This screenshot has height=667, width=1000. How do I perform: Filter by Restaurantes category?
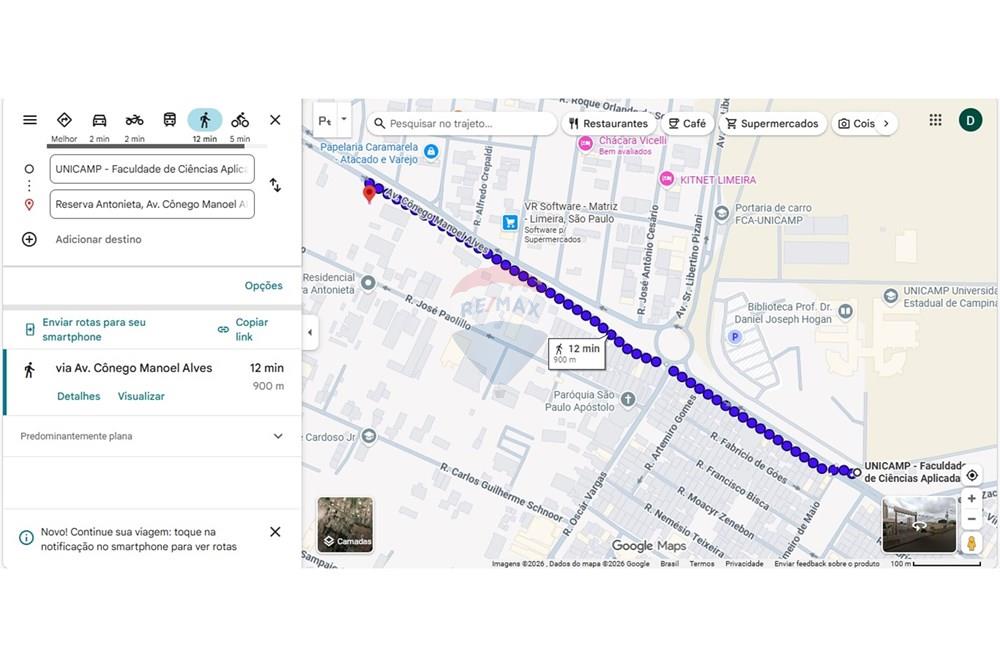(607, 124)
